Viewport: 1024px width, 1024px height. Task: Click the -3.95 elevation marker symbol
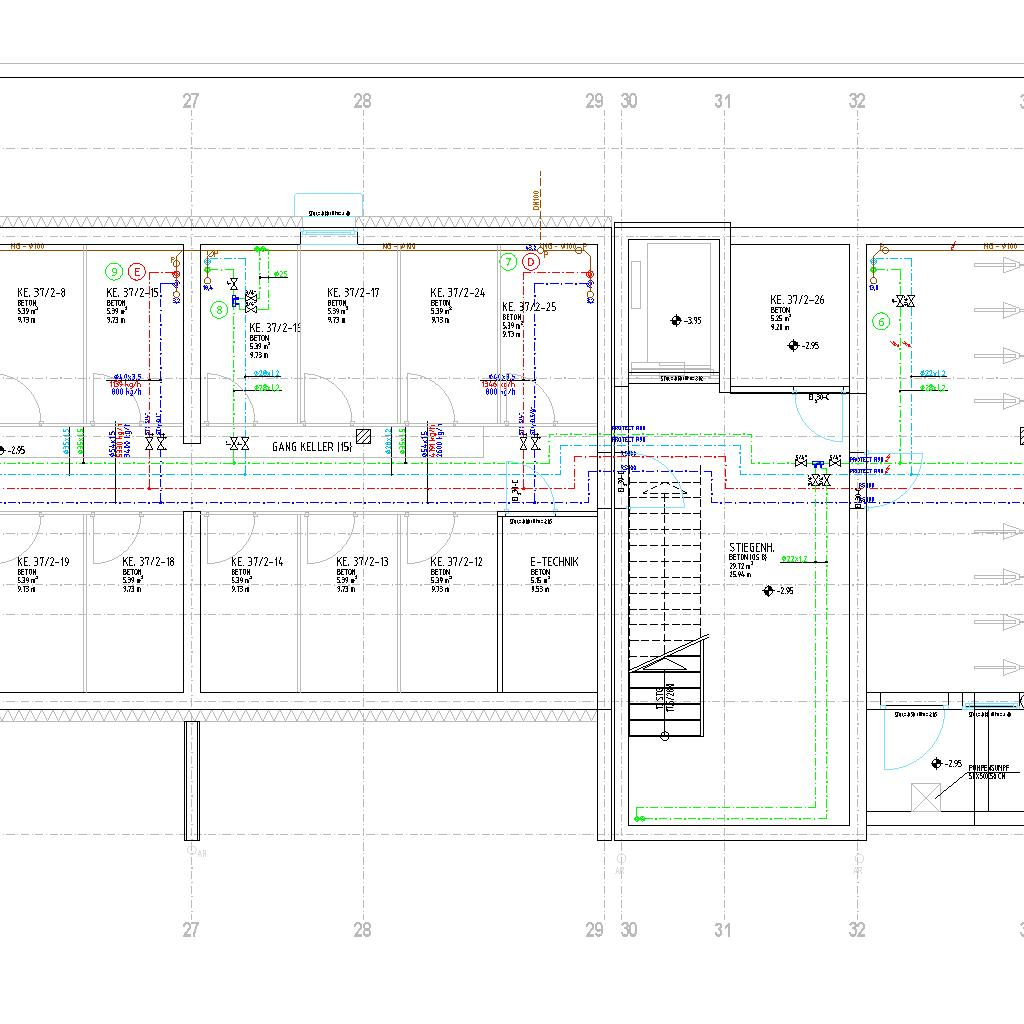pyautogui.click(x=676, y=321)
